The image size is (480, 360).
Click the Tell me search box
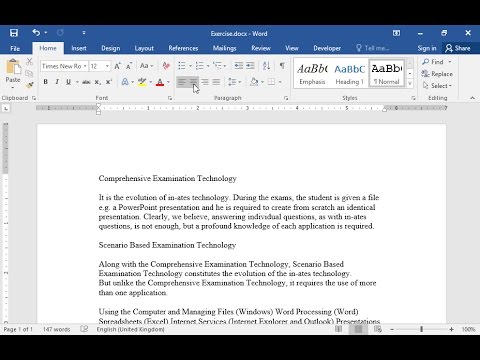(x=373, y=48)
